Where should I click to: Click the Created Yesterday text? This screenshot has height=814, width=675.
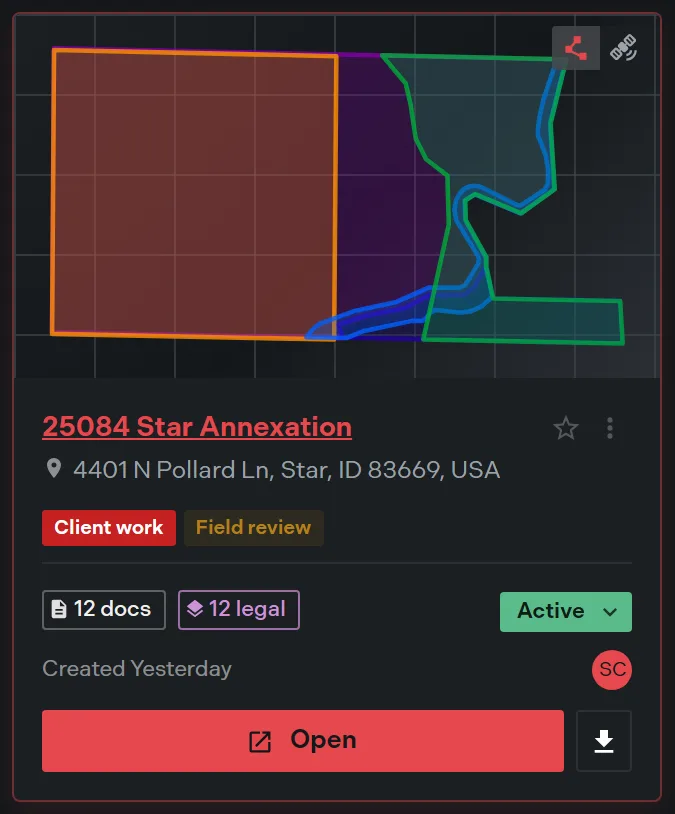click(x=137, y=669)
